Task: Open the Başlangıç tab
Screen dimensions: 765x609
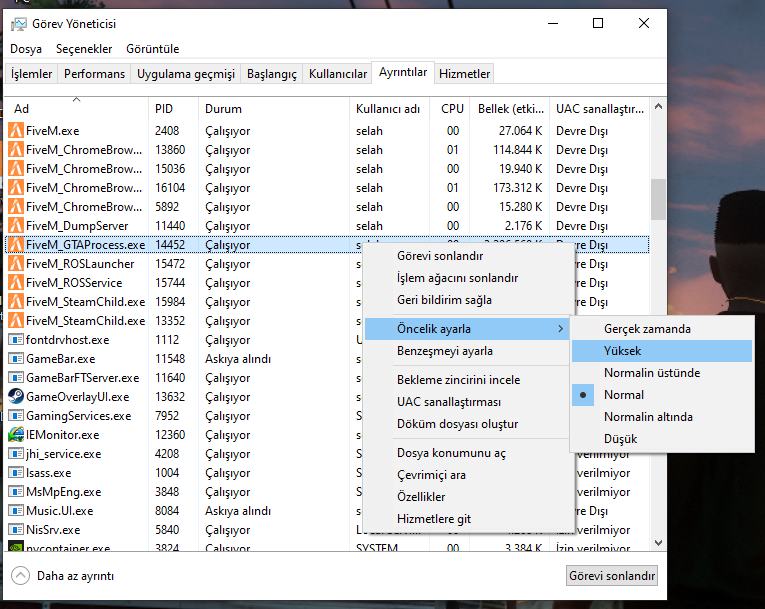Action: tap(272, 74)
